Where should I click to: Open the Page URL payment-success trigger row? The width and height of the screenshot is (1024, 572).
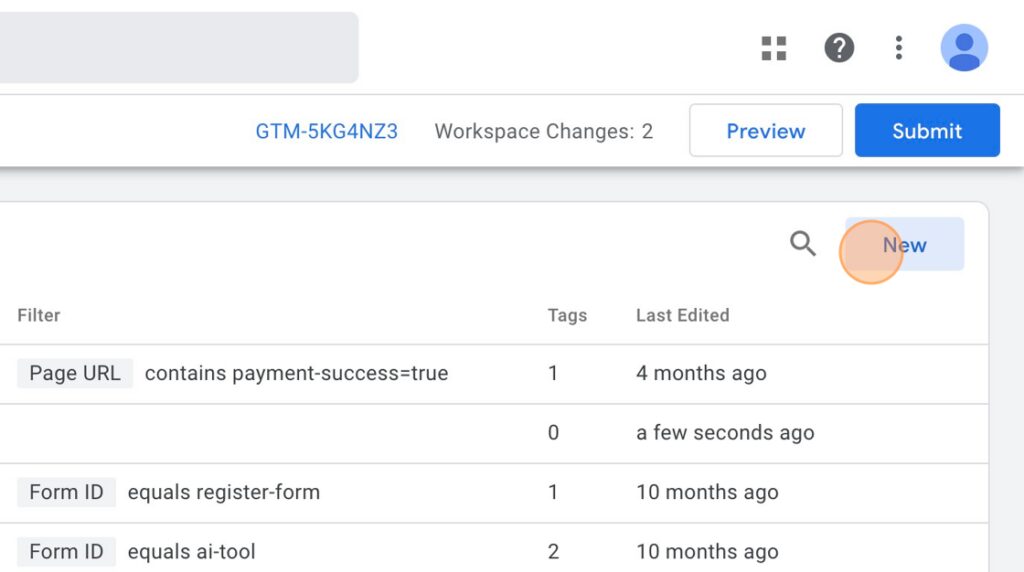click(494, 373)
